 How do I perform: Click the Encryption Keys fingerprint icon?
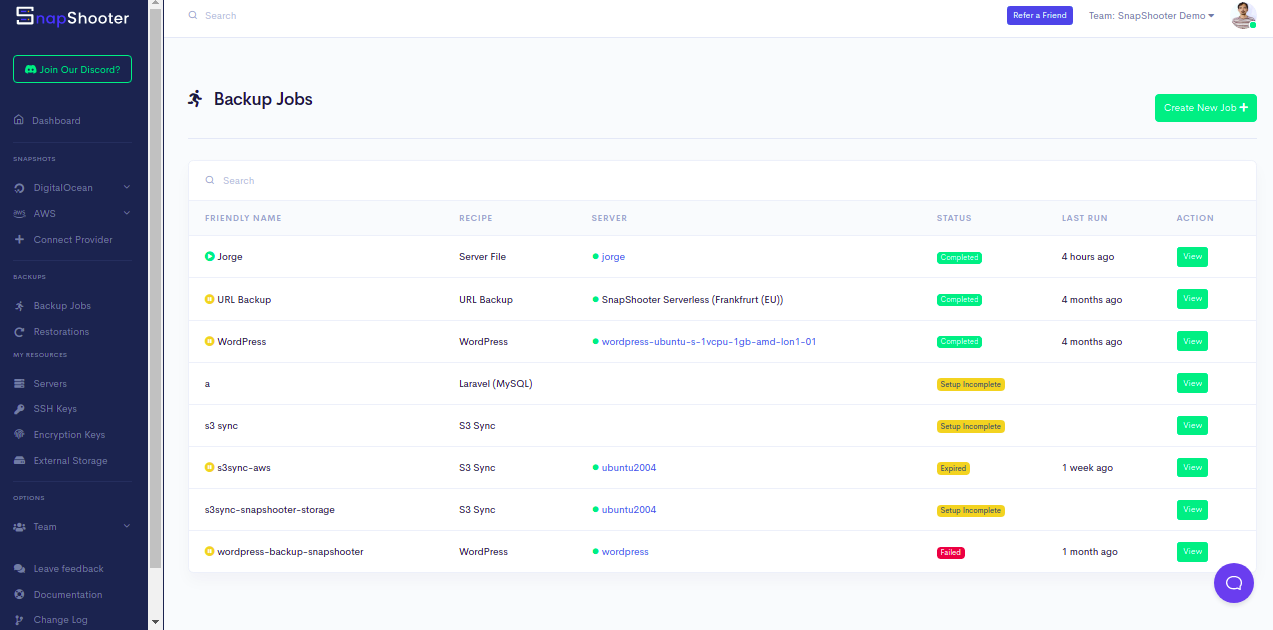[x=19, y=435]
